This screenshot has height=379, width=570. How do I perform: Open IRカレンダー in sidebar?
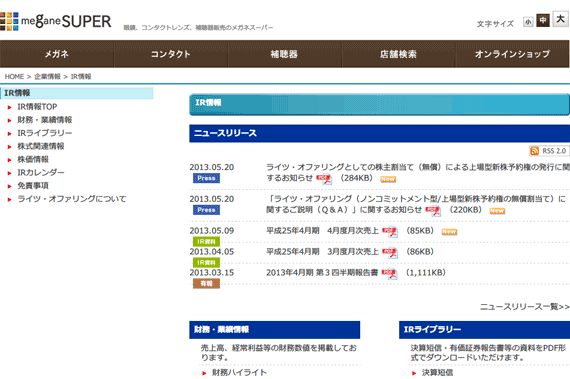pos(41,172)
